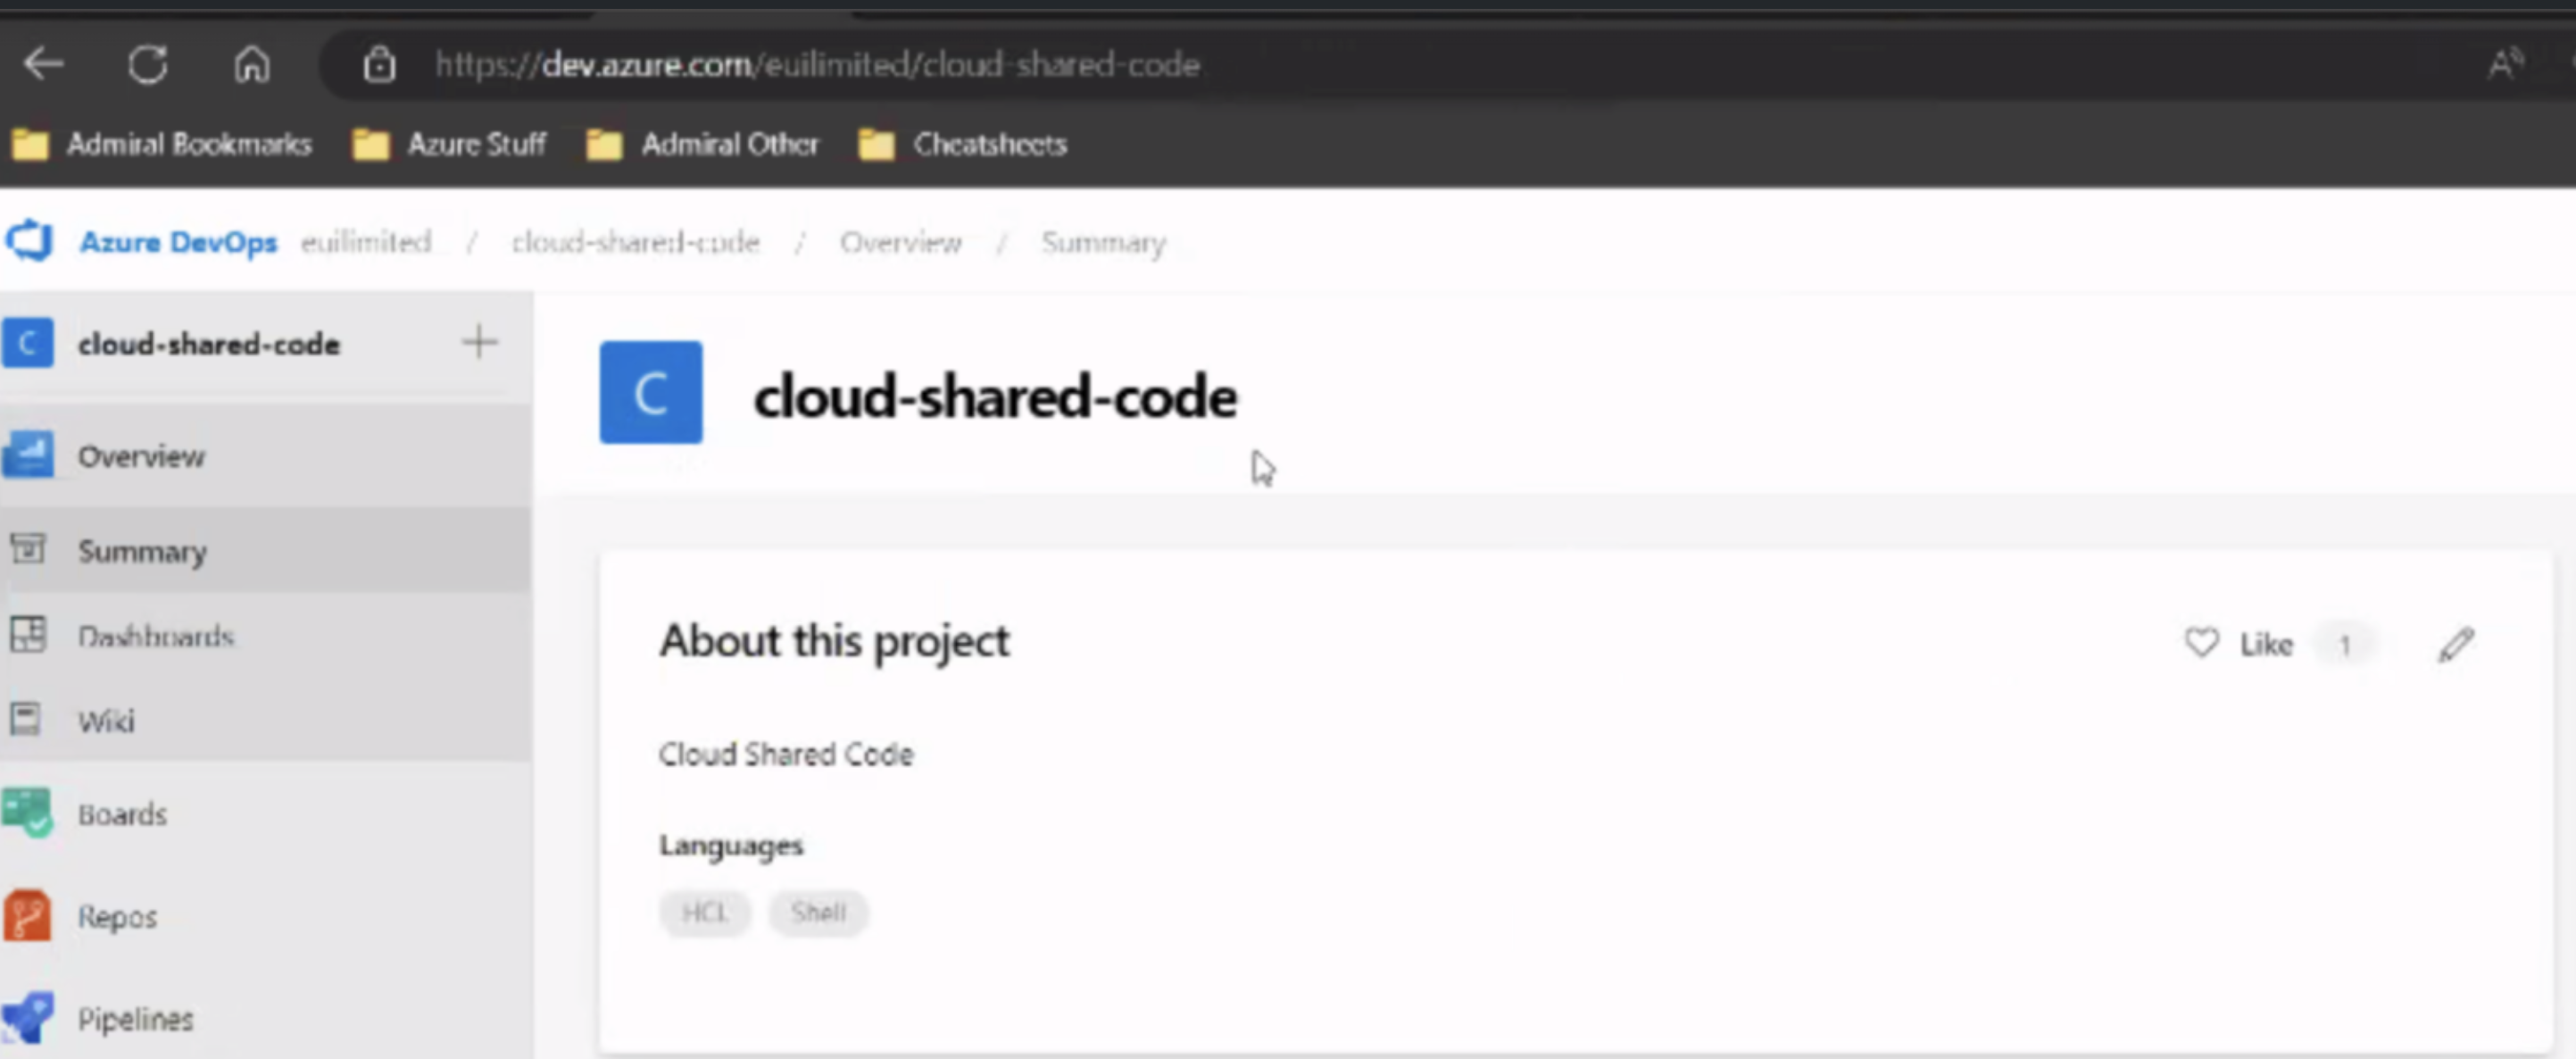
Task: Click the Shell language tag
Action: pyautogui.click(x=818, y=912)
